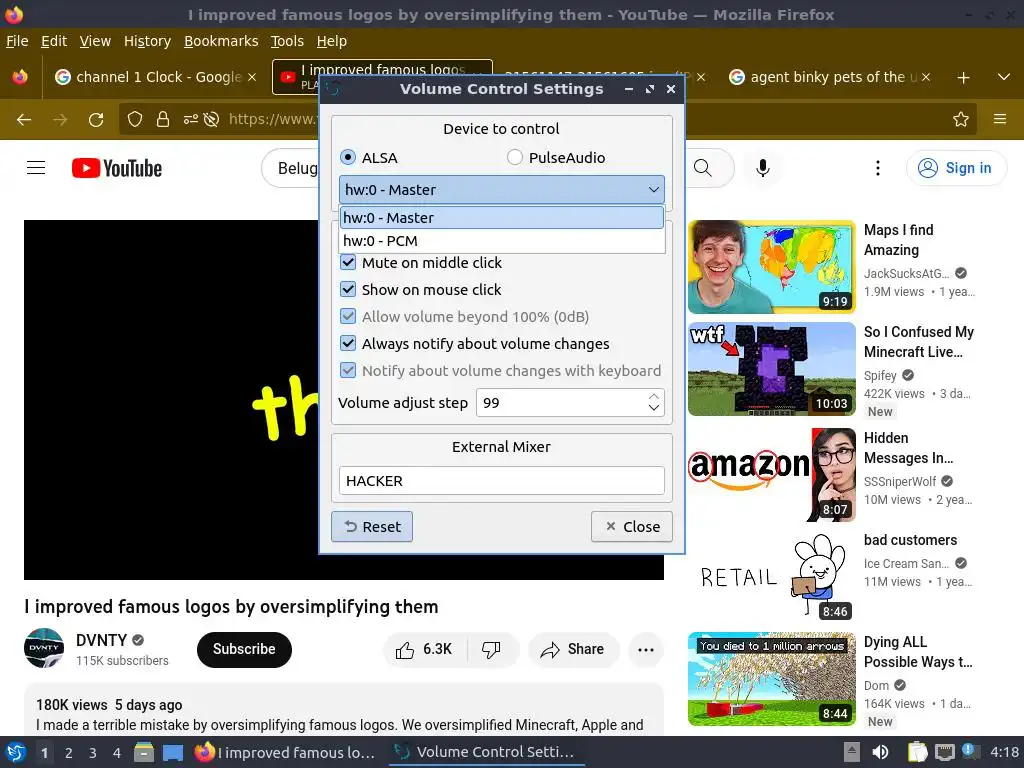This screenshot has height=768, width=1024.
Task: Go to the YouTube home logo
Action: click(117, 168)
